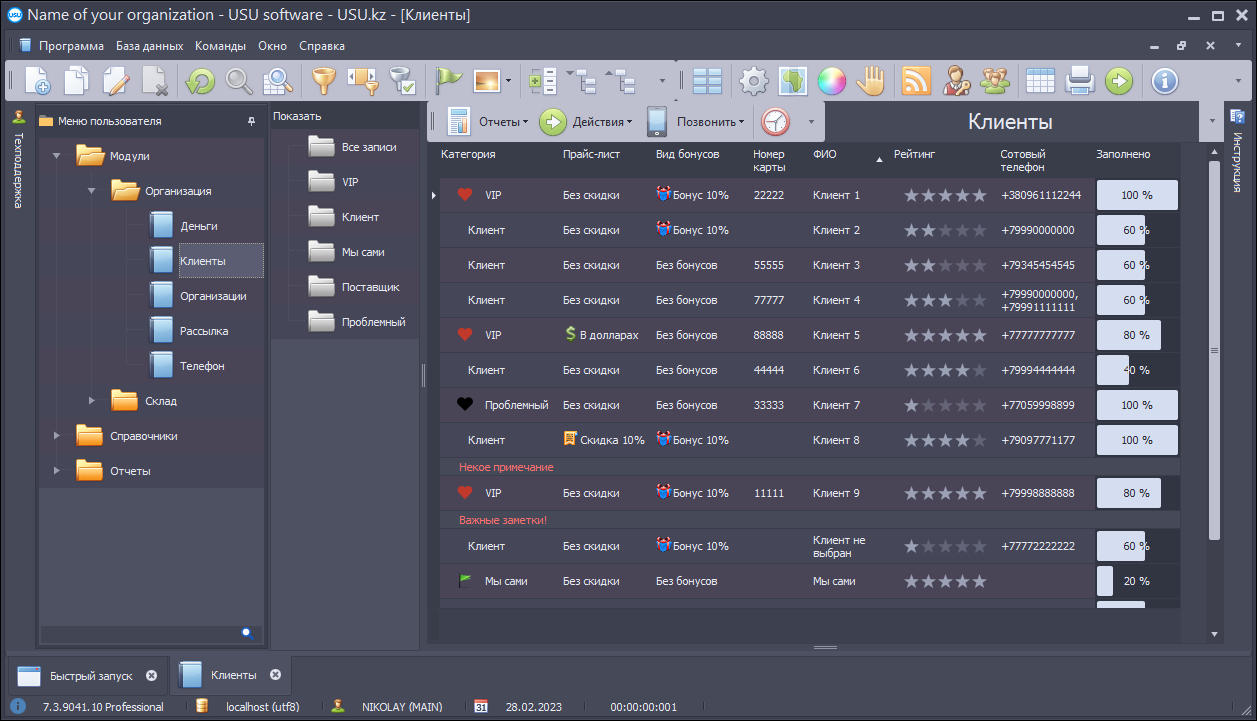Click the 100% fill bar for Клиент 1
This screenshot has width=1257, height=721.
[1136, 195]
